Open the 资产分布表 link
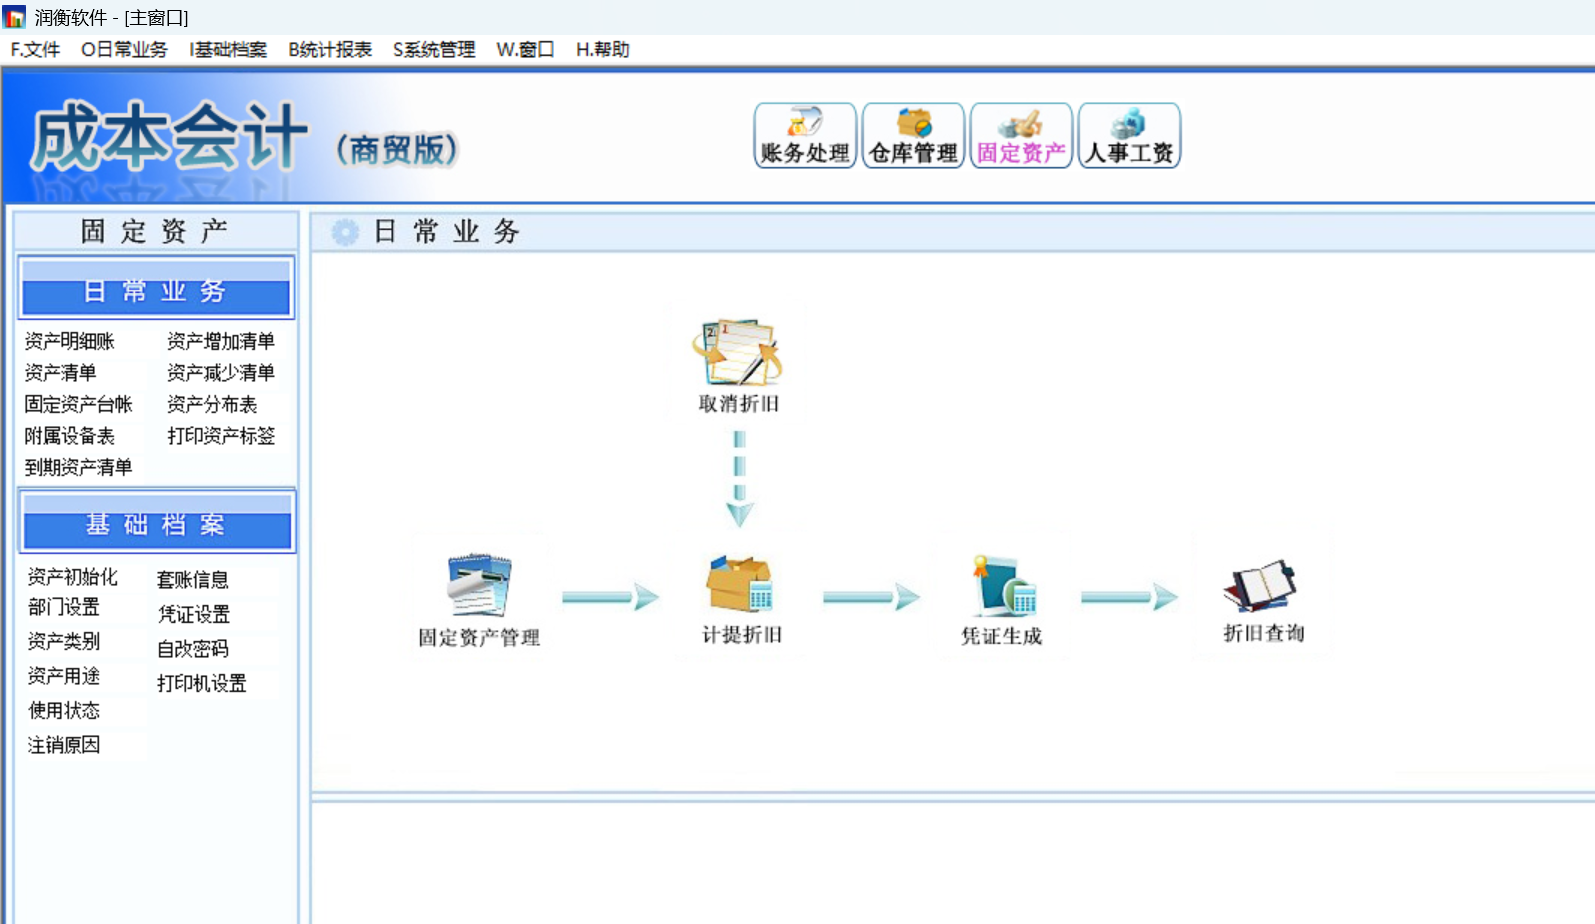Viewport: 1595px width, 924px height. point(212,404)
